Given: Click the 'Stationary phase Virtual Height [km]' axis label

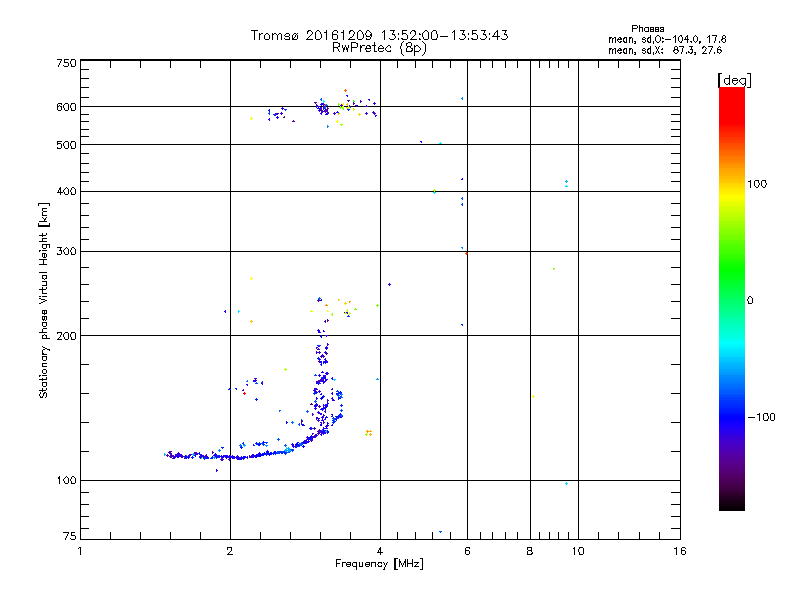Looking at the screenshot, I should [x=44, y=301].
